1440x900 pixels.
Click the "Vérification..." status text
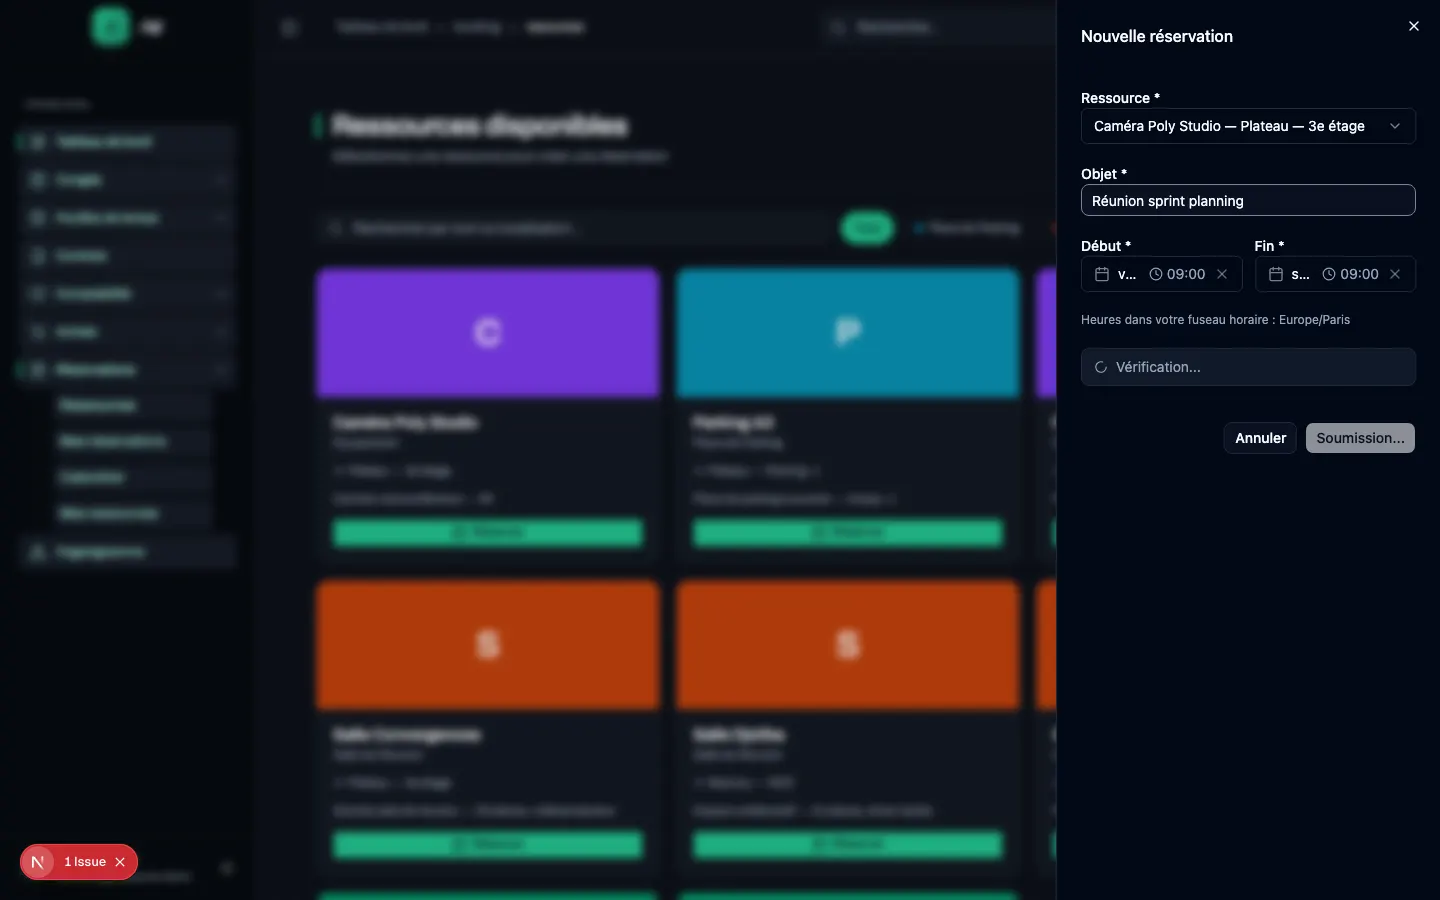pos(1158,367)
